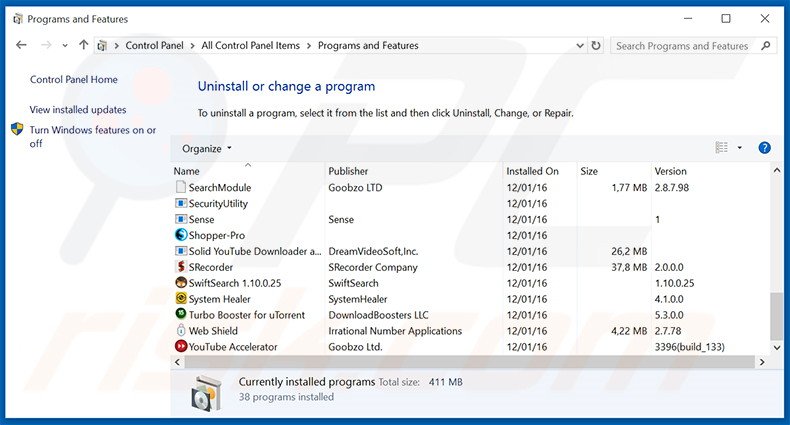Click Programs and Features breadcrumb
Screen dimensions: 790x425
point(368,46)
